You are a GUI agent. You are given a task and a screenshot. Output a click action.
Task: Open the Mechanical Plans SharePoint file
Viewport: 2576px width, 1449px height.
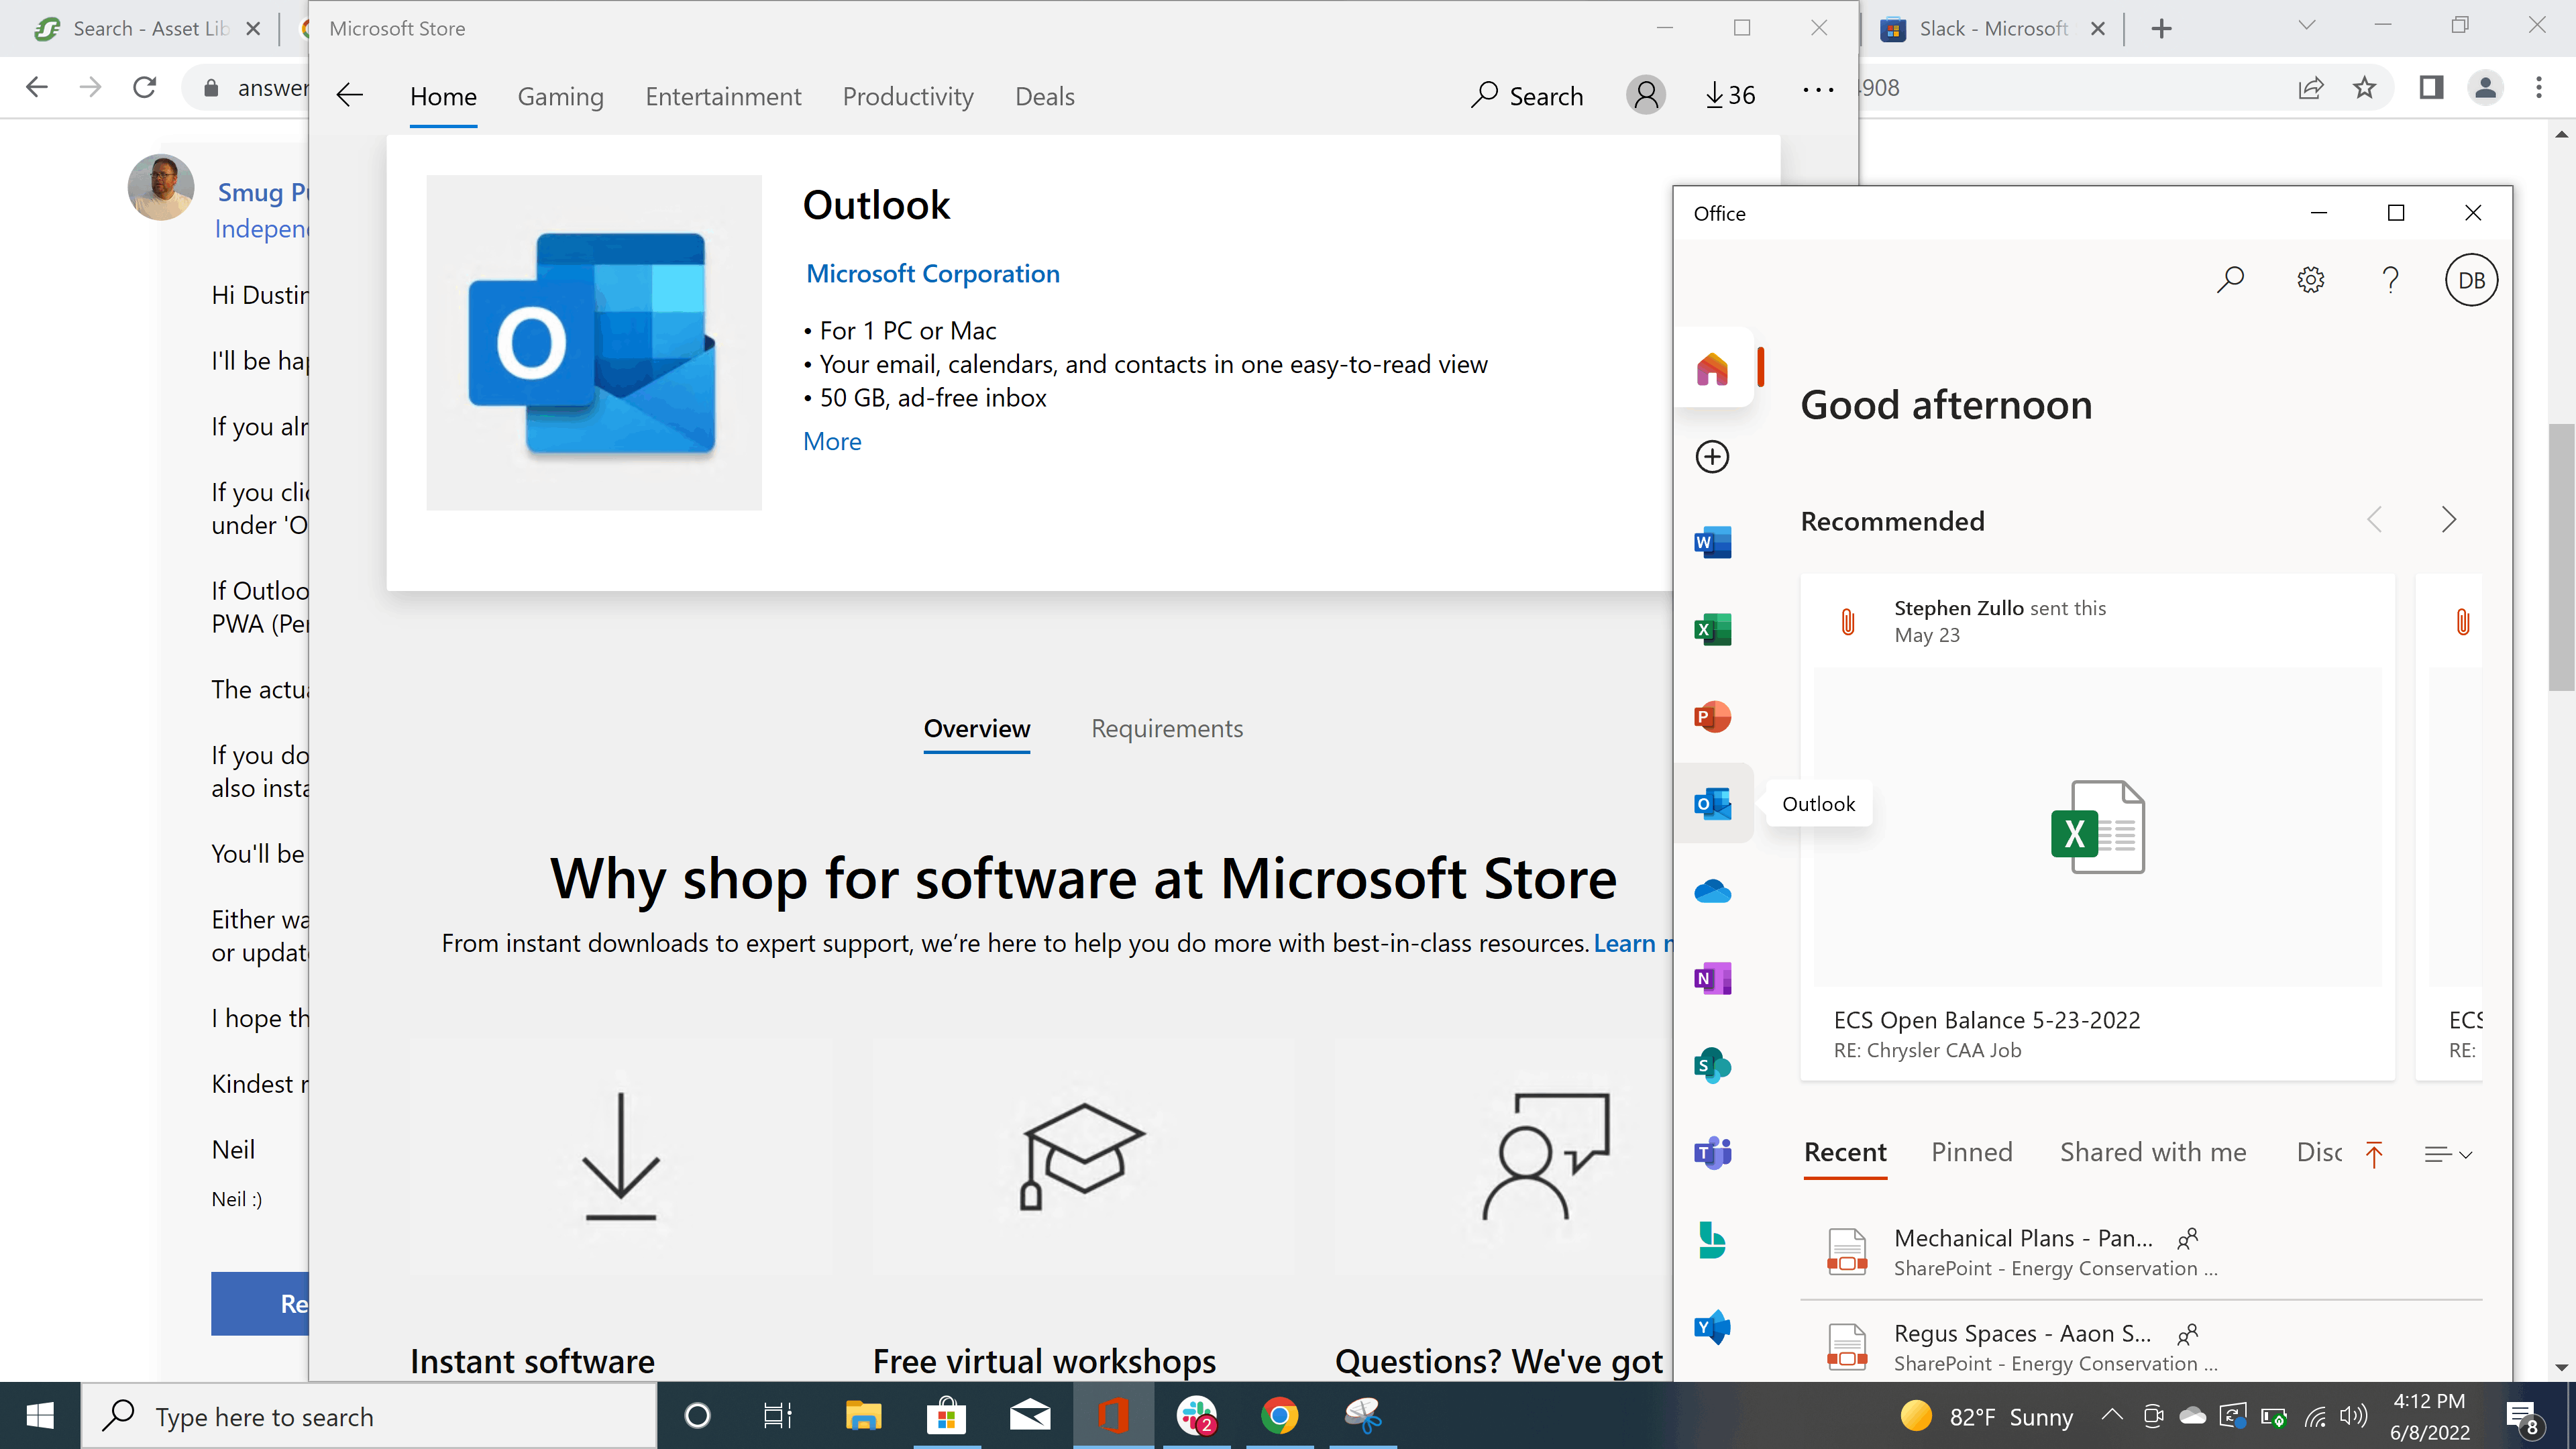[x=2141, y=1252]
